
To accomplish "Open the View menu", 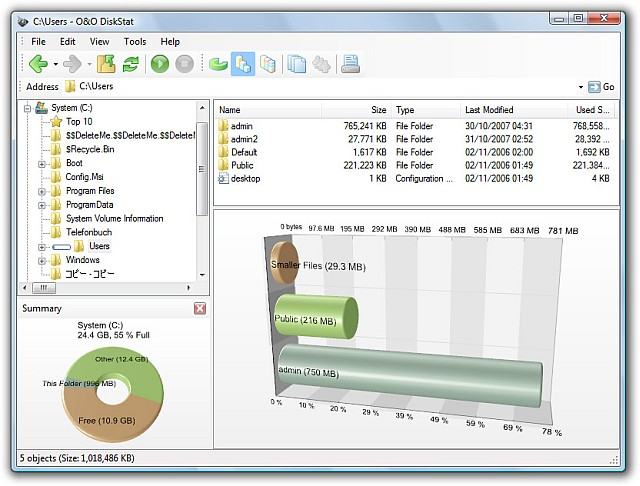I will [99, 42].
